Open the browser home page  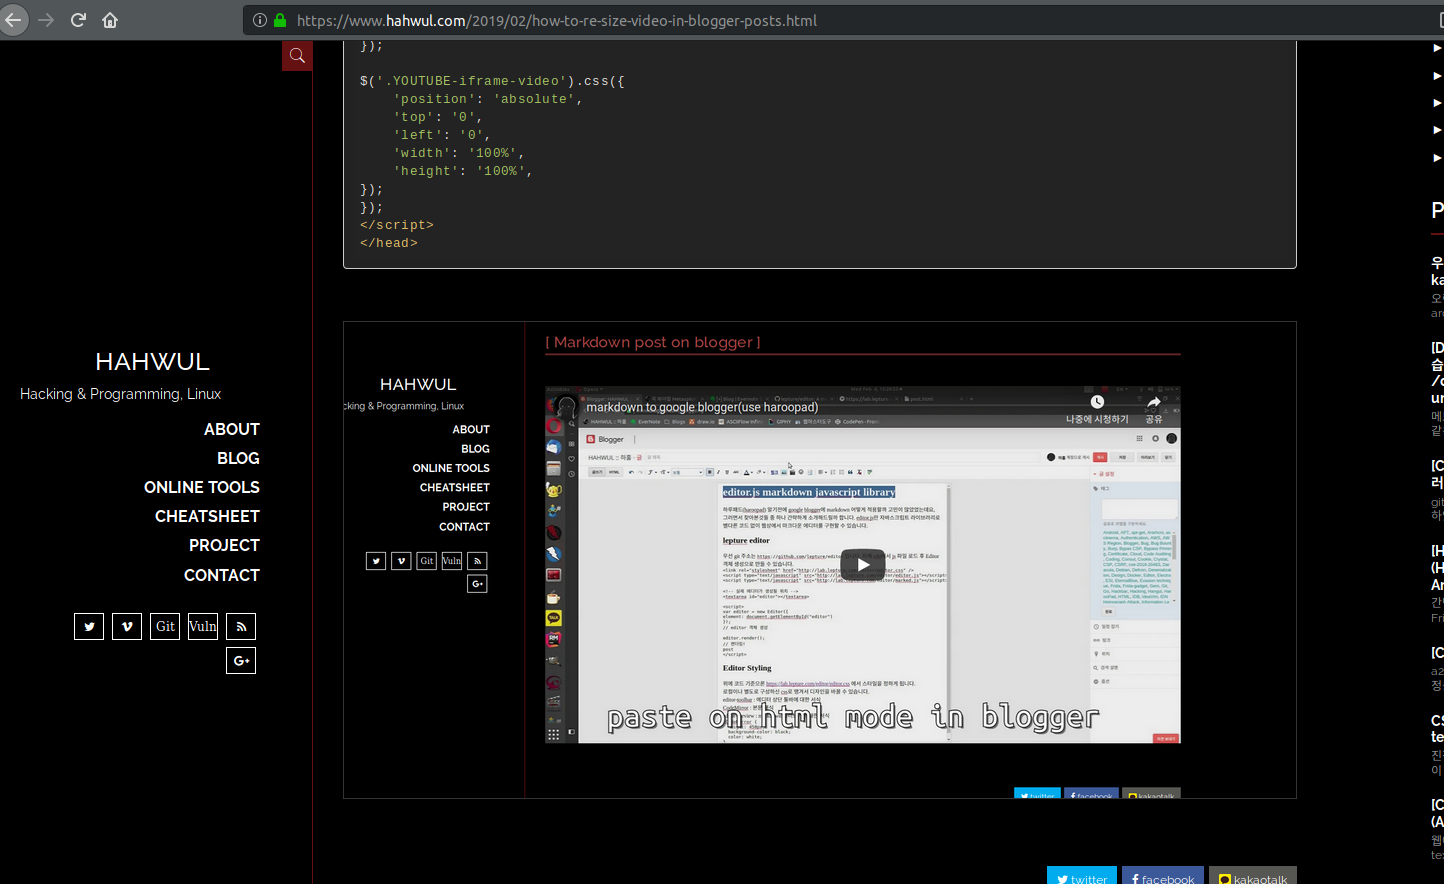(x=110, y=20)
